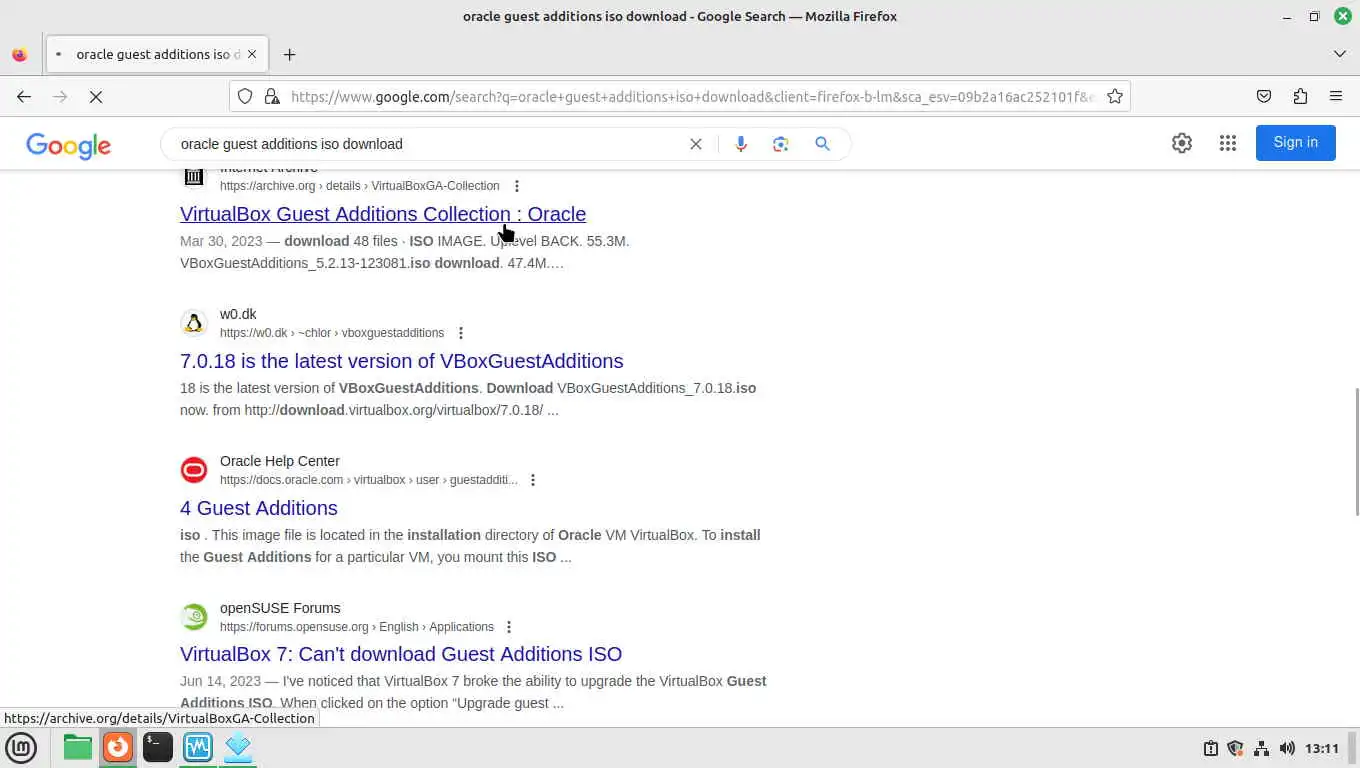Screen dimensions: 1360x768
Task: Open the sound volume tray icon
Action: click(1287, 748)
